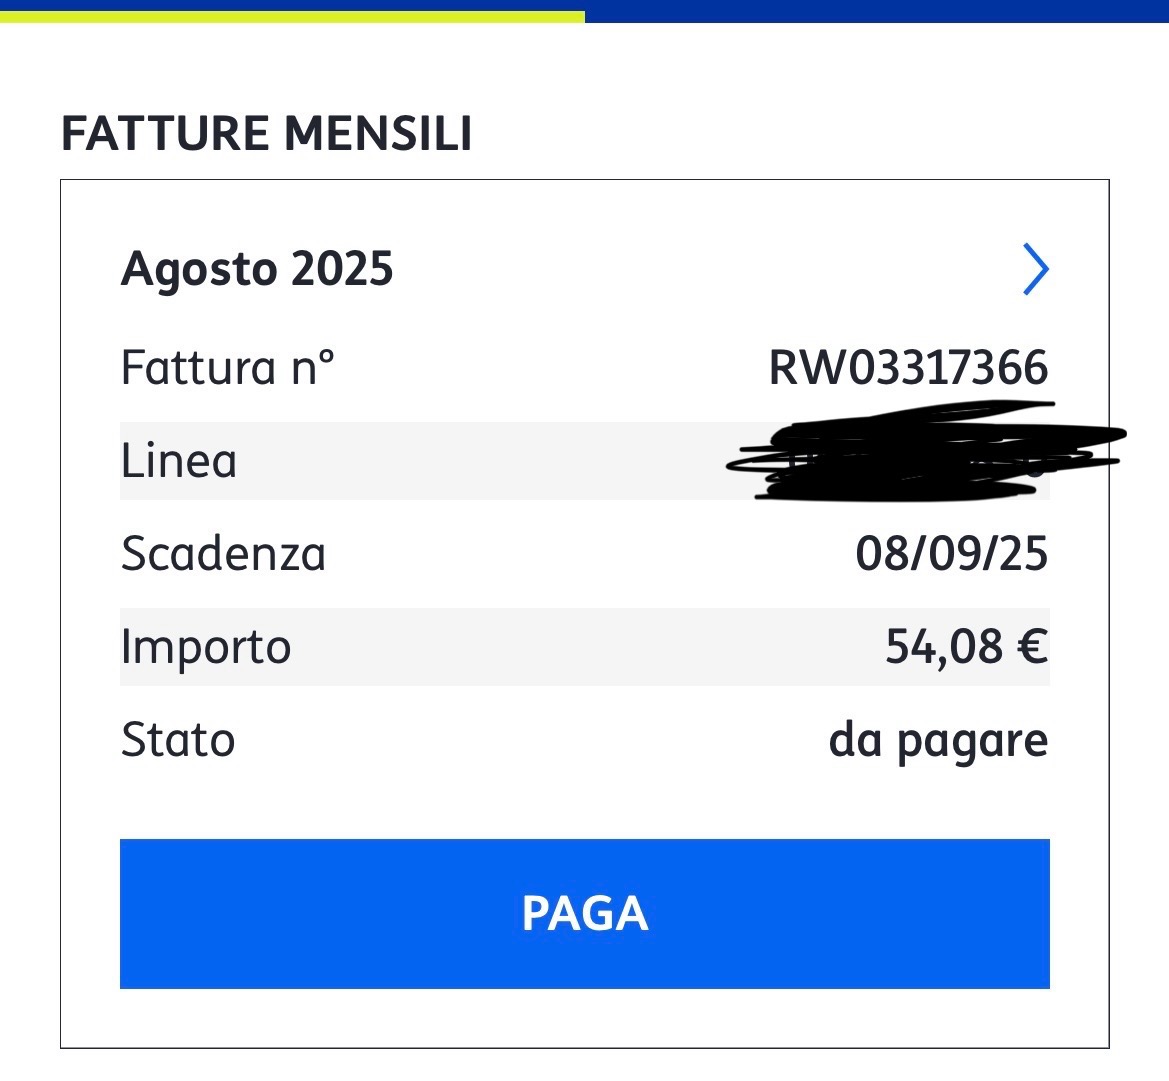Select the Fattura n° label
1169x1081 pixels.
tap(227, 368)
